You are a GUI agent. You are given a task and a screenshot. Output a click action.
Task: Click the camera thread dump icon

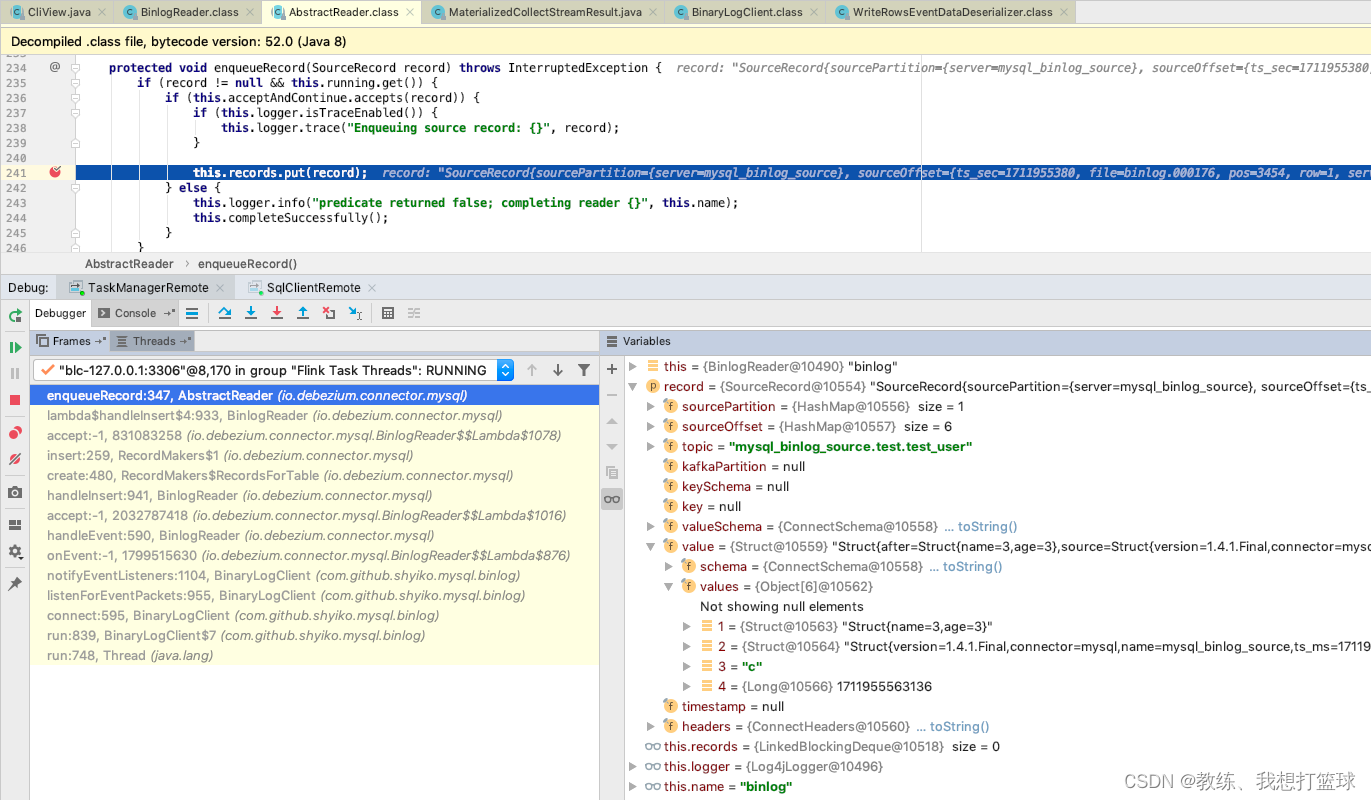pyautogui.click(x=15, y=492)
